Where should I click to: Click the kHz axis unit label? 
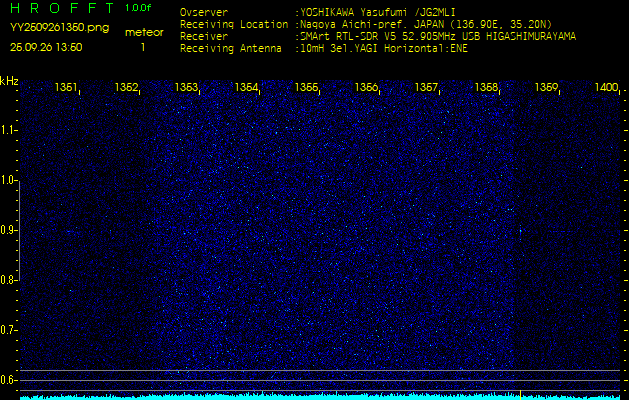pos(9,81)
